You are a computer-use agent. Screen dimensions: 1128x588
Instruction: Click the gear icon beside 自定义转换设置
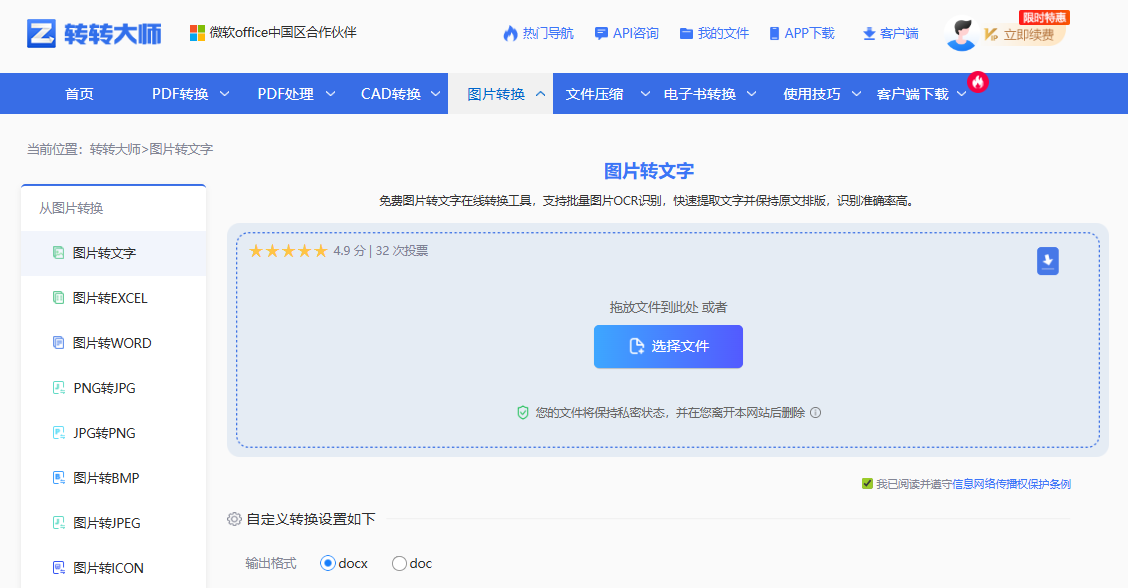[x=234, y=519]
